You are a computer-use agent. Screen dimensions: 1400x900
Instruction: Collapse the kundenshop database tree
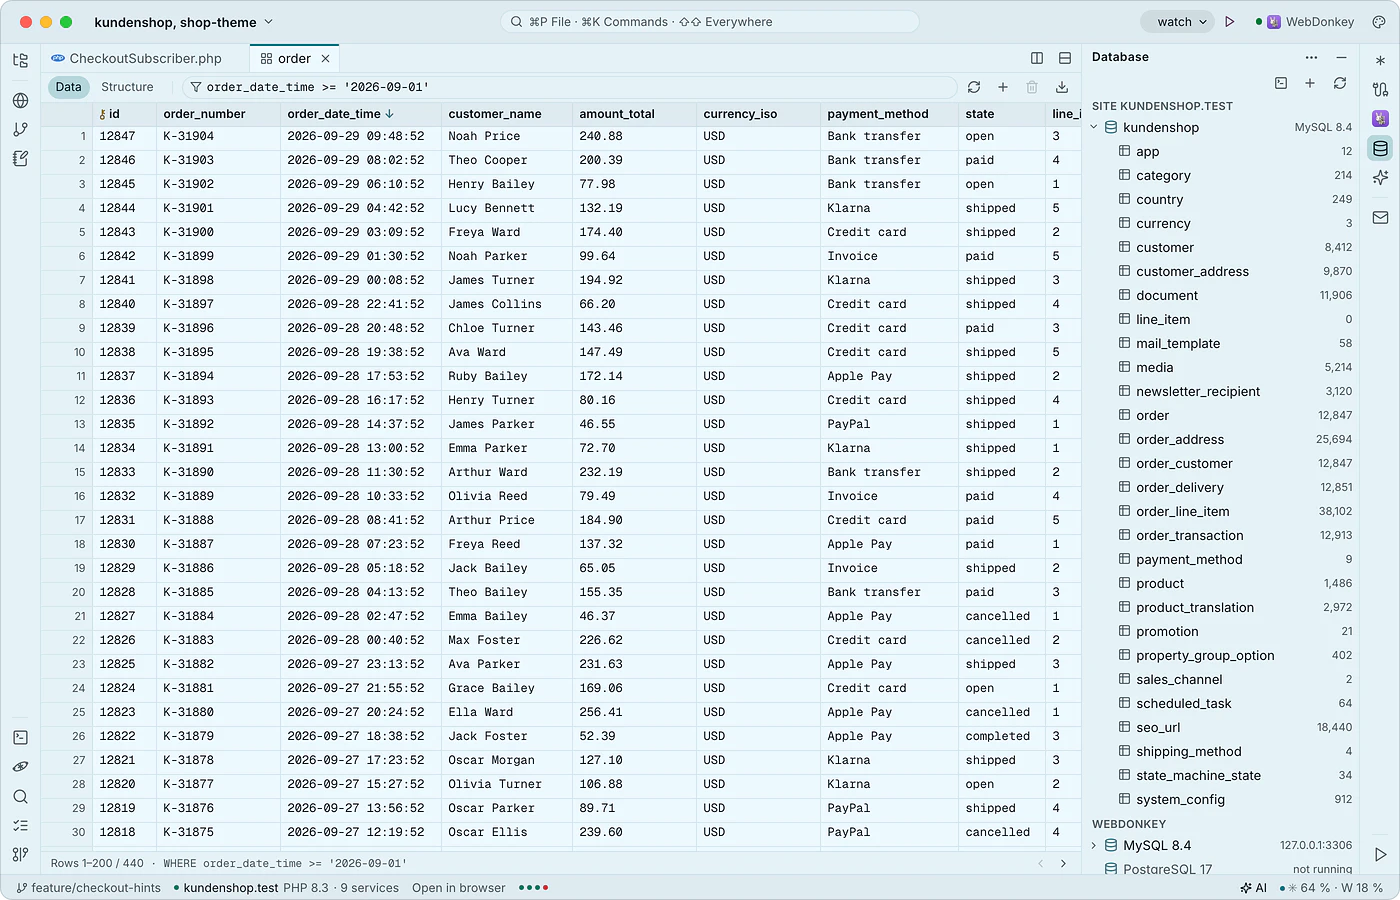click(x=1094, y=127)
